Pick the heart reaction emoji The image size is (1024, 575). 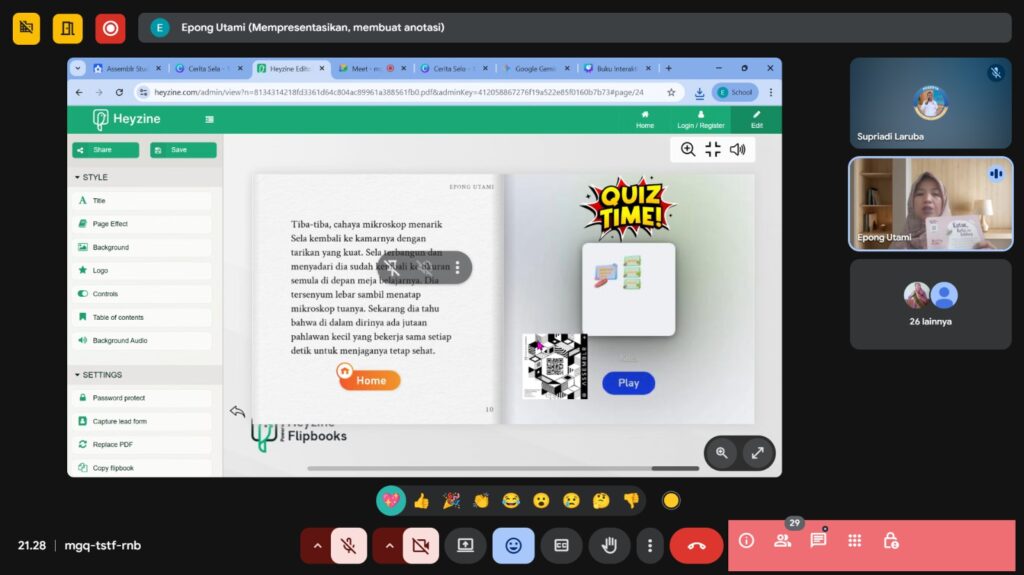(x=390, y=501)
